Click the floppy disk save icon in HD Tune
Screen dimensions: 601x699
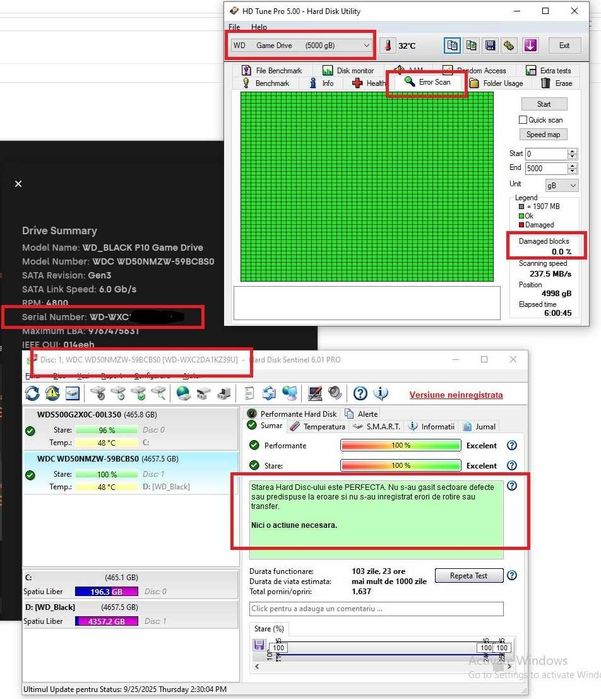click(490, 45)
